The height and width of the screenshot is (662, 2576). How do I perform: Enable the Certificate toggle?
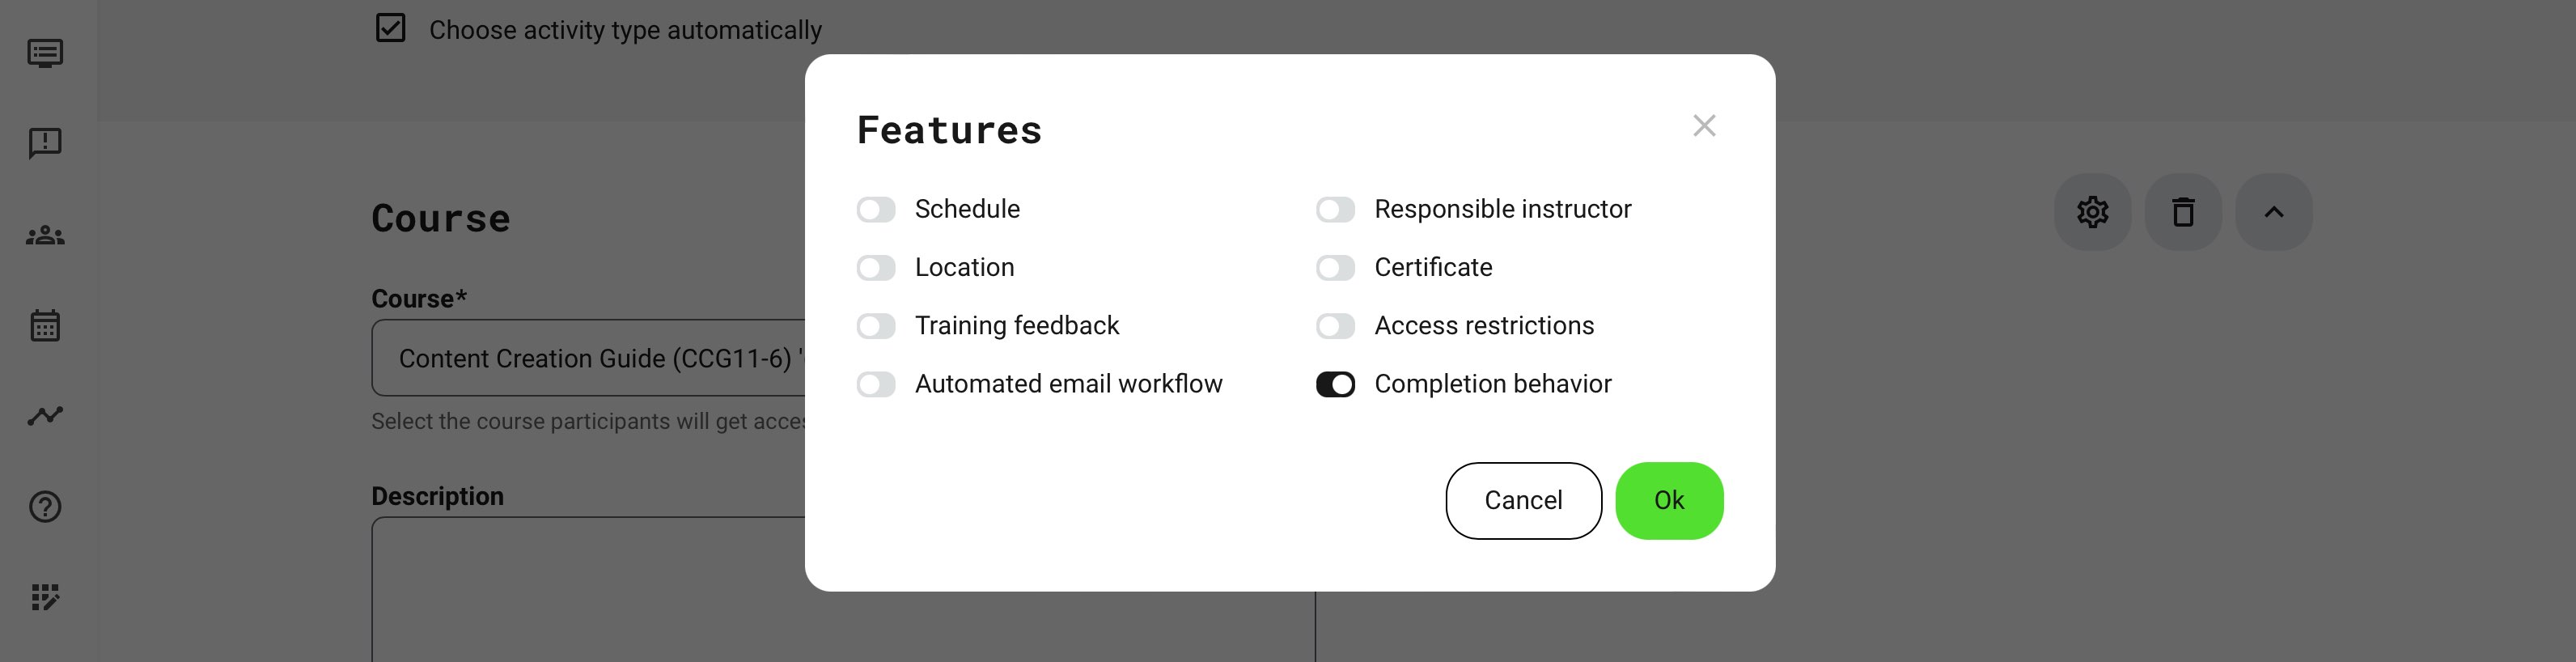coord(1335,268)
